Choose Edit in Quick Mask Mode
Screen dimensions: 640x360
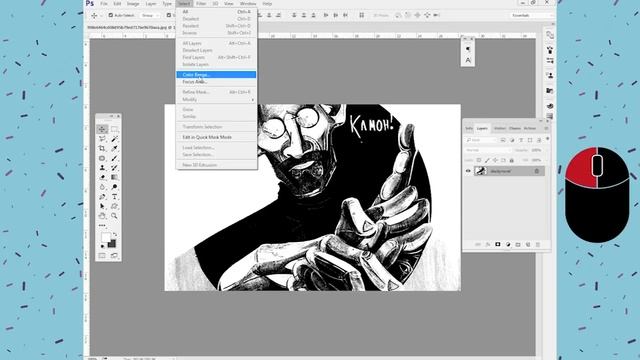click(x=216, y=137)
